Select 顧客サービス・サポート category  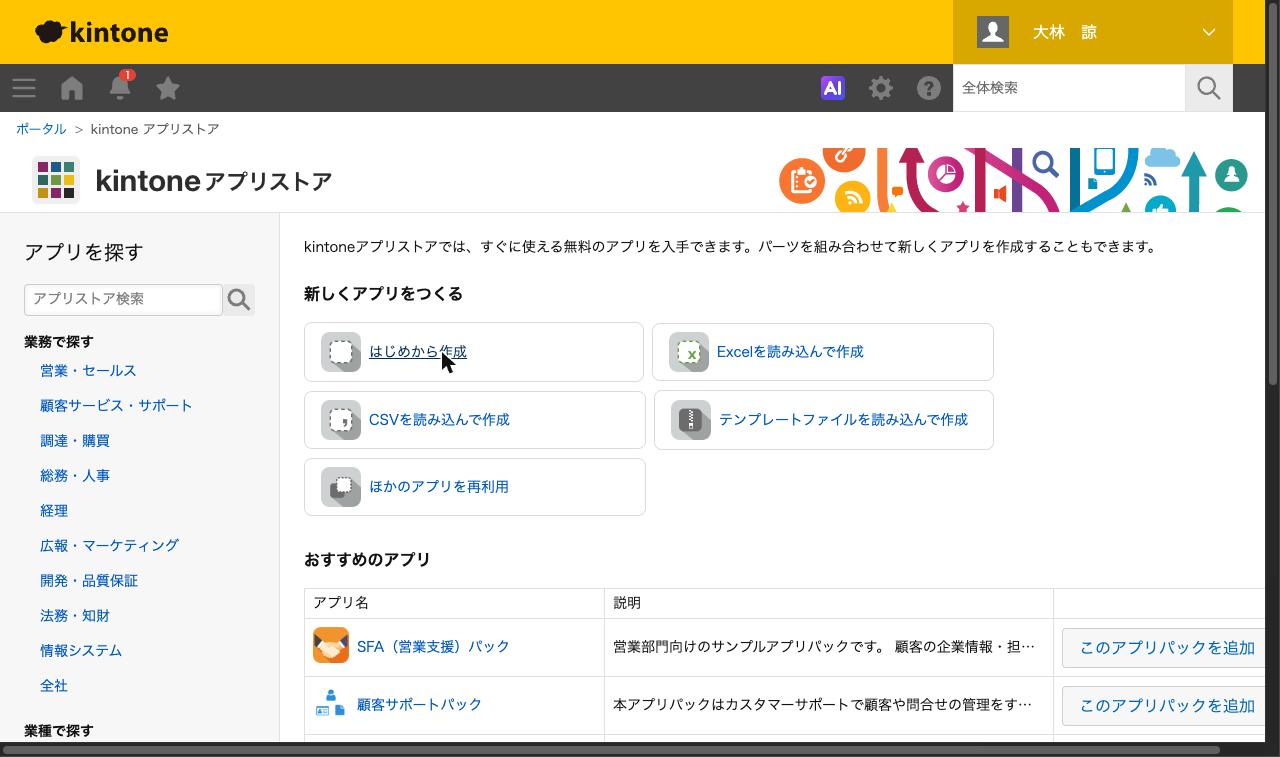116,405
